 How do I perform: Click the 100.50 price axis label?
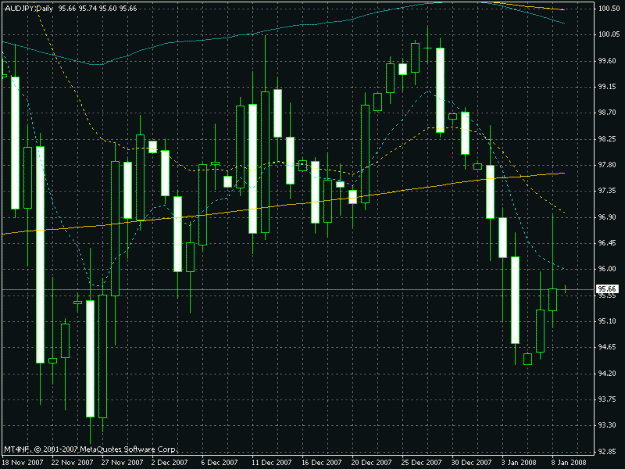pos(608,8)
